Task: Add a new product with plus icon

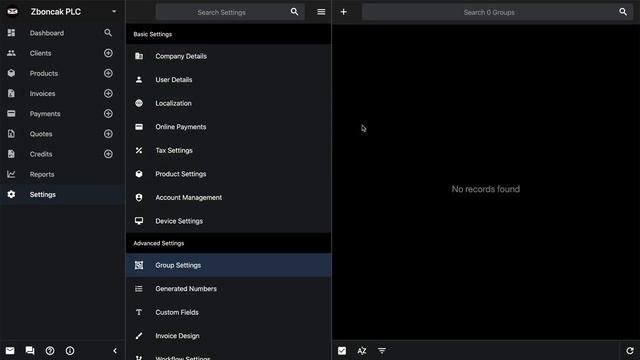Action: [108, 73]
